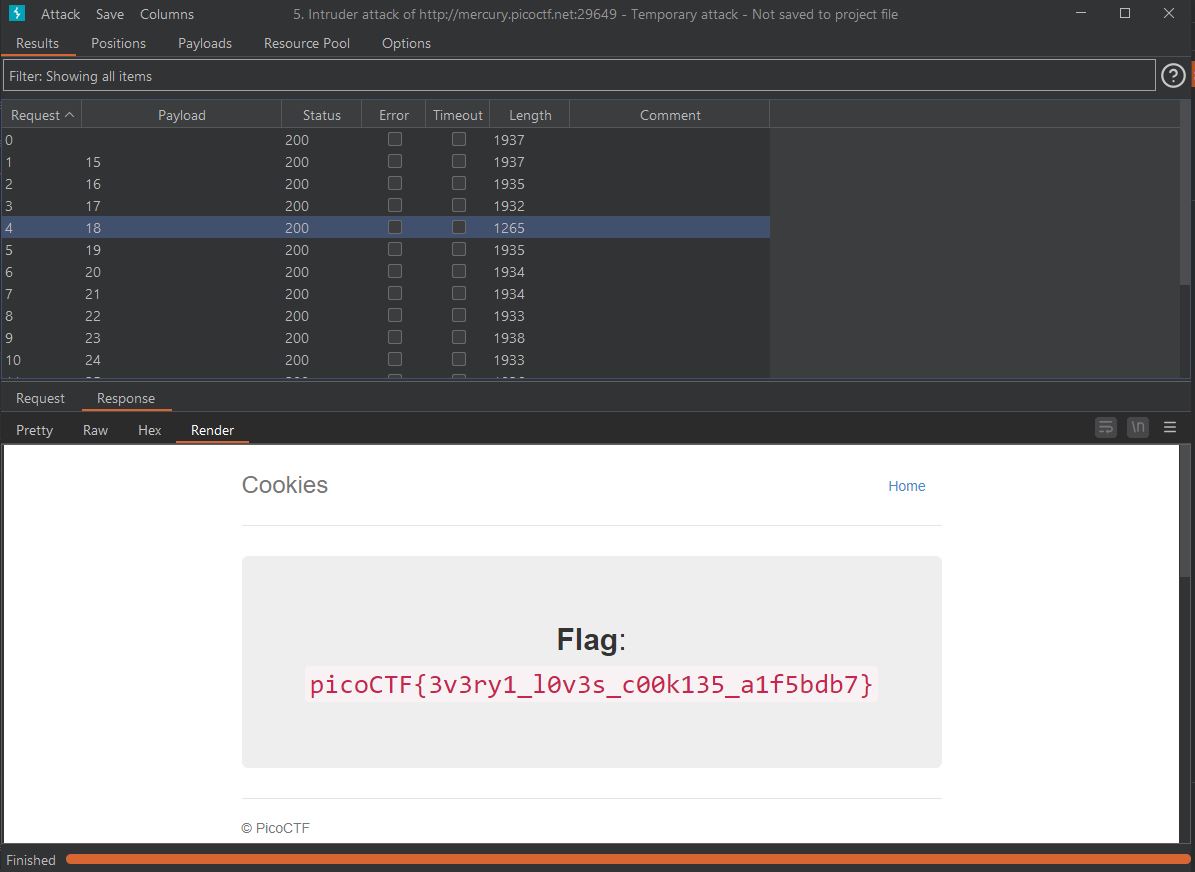Viewport: 1195px width, 872px height.
Task: Click the Cookies page heading
Action: pyautogui.click(x=285, y=485)
